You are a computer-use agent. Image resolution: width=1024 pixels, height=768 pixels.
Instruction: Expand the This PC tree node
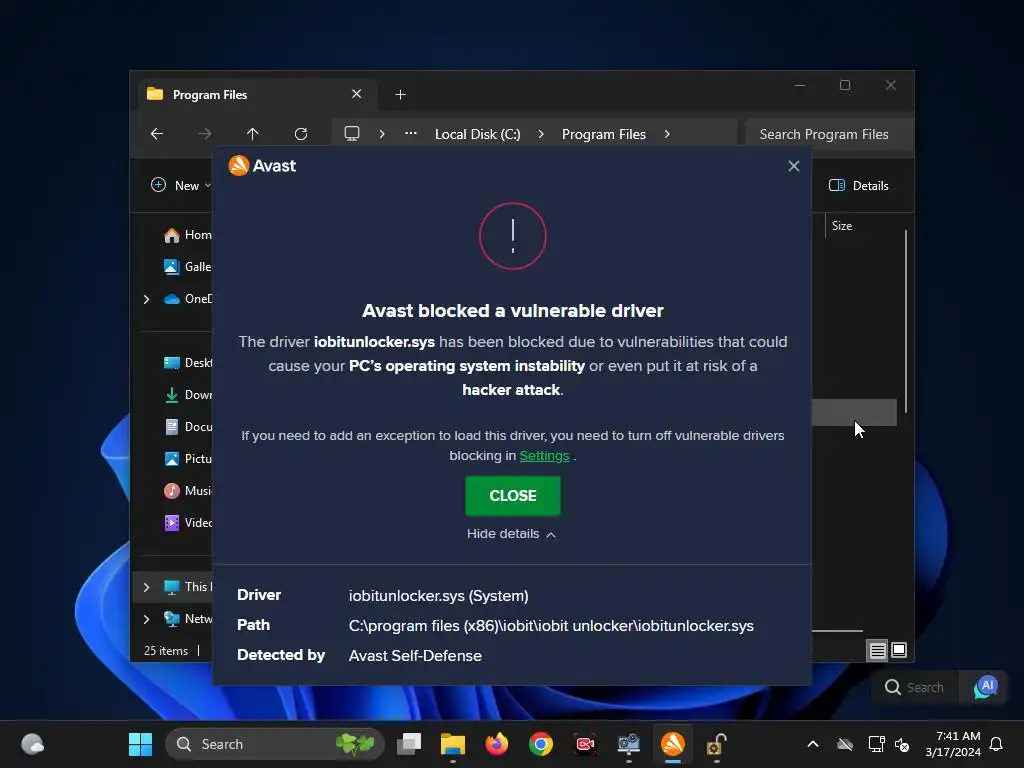pyautogui.click(x=146, y=587)
